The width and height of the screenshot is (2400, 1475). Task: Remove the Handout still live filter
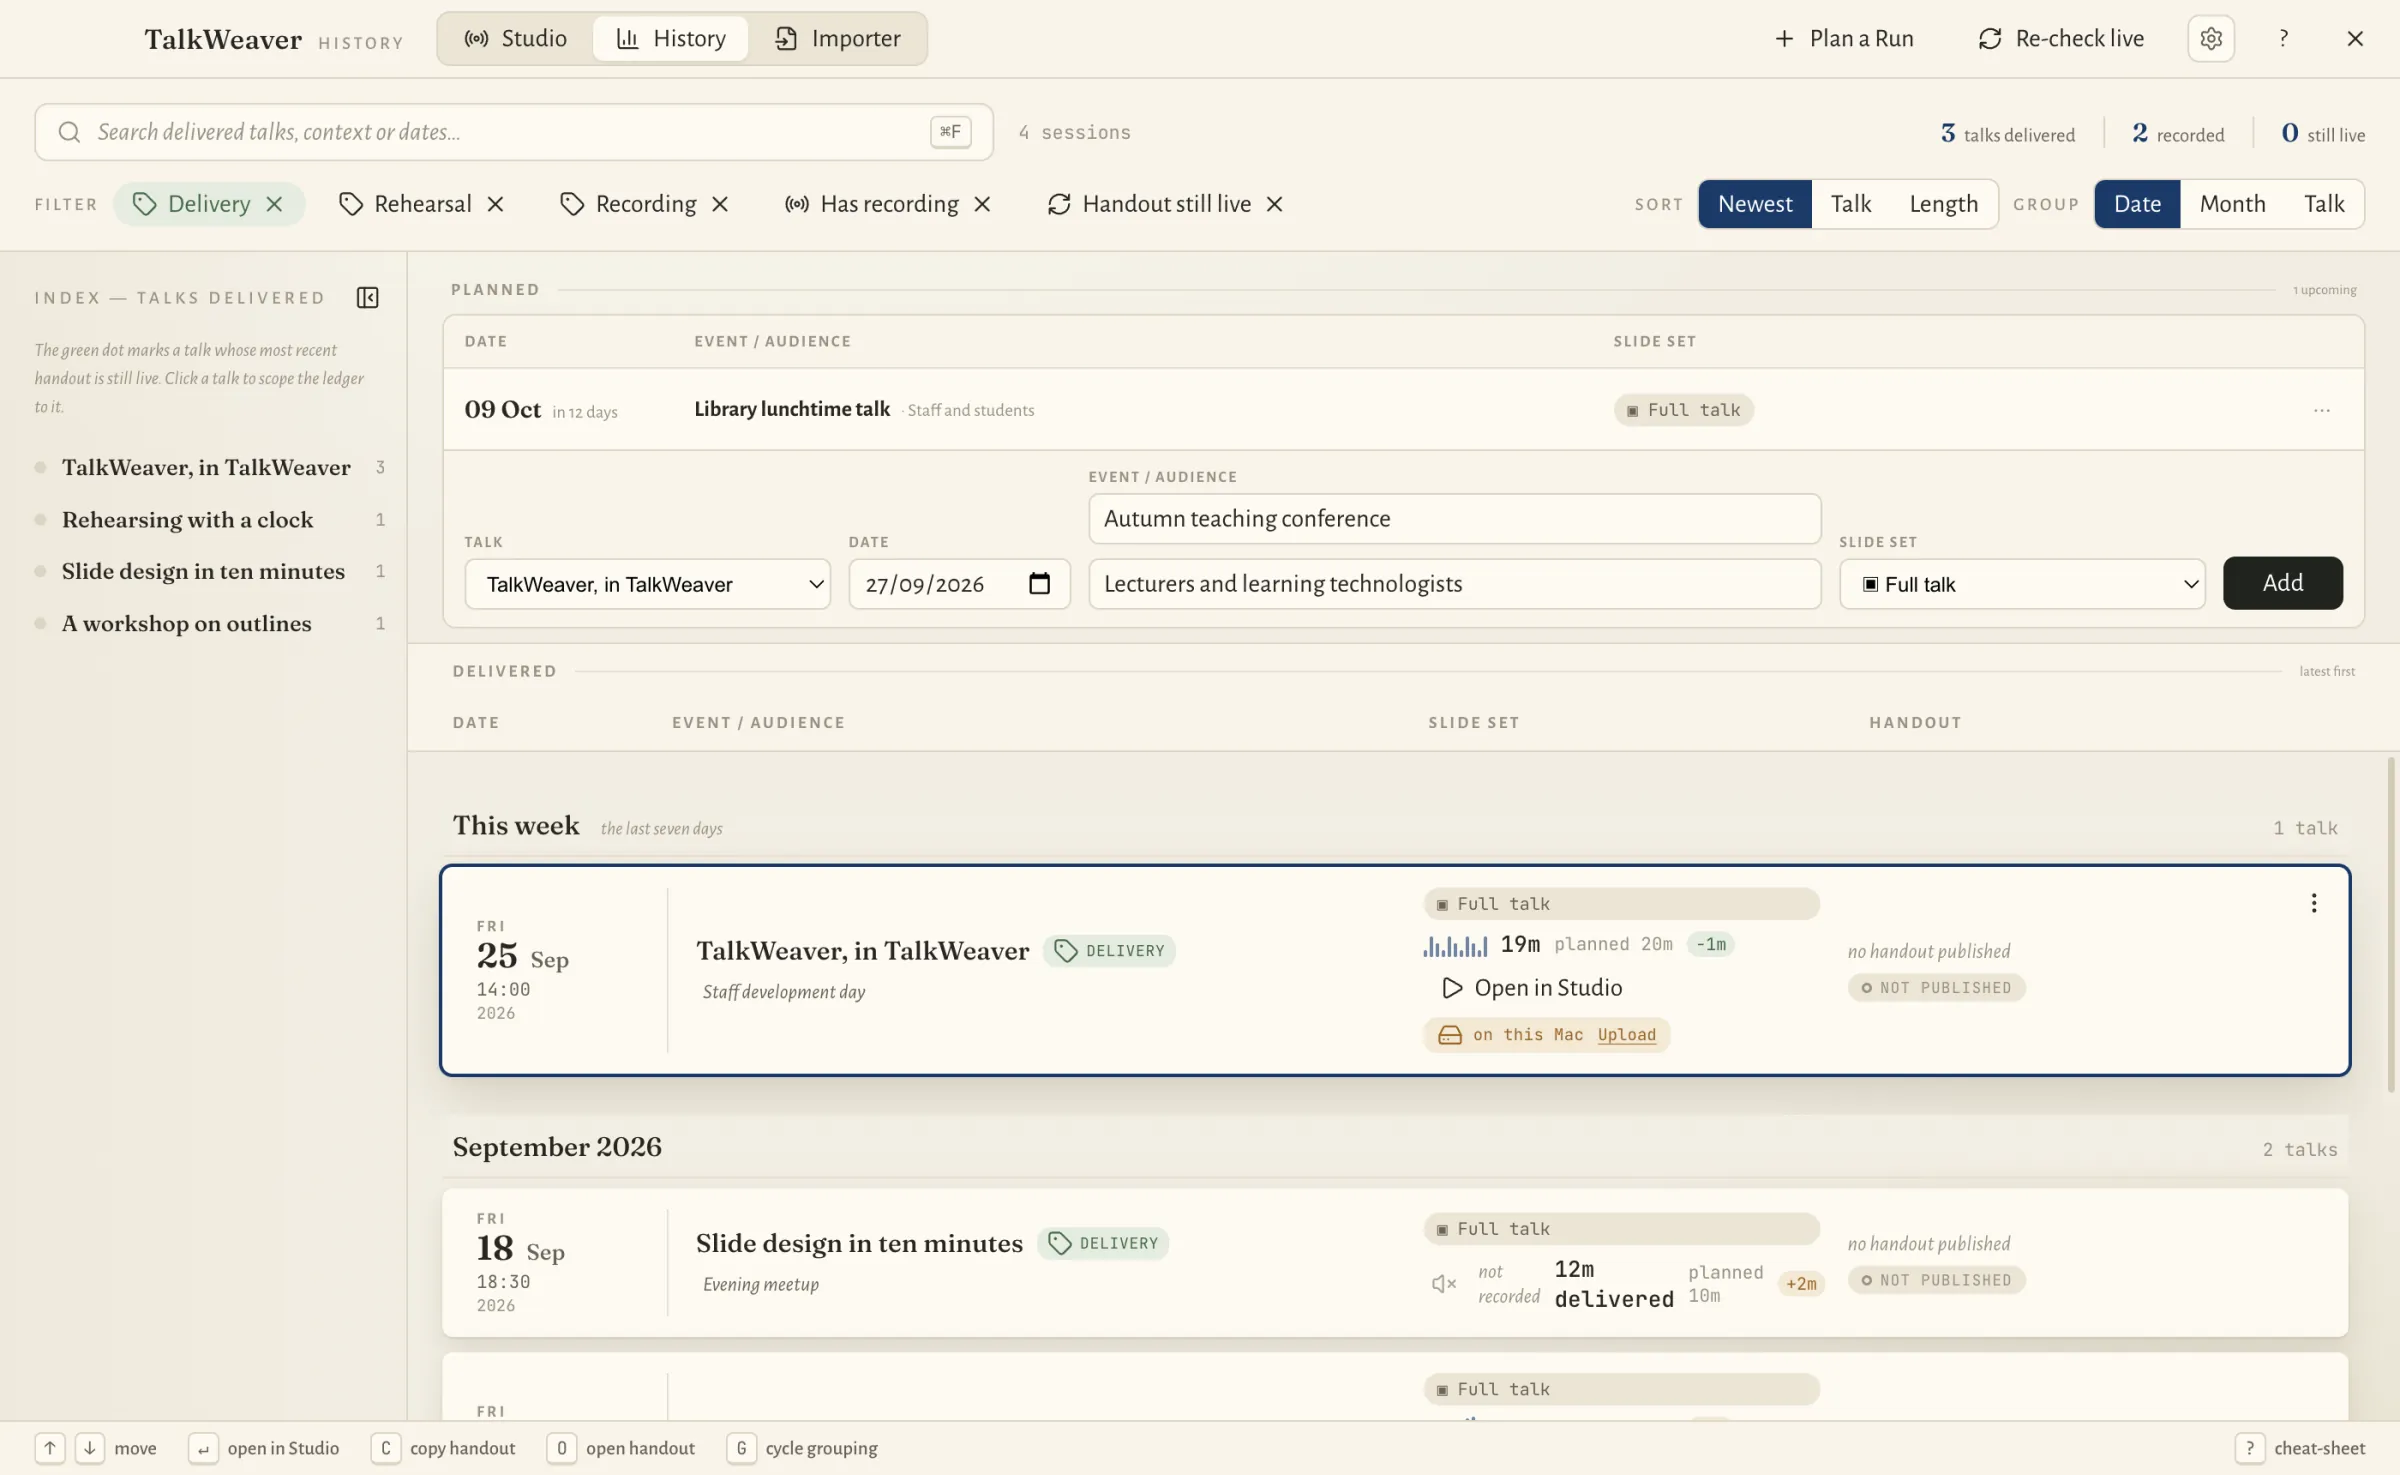[1274, 204]
